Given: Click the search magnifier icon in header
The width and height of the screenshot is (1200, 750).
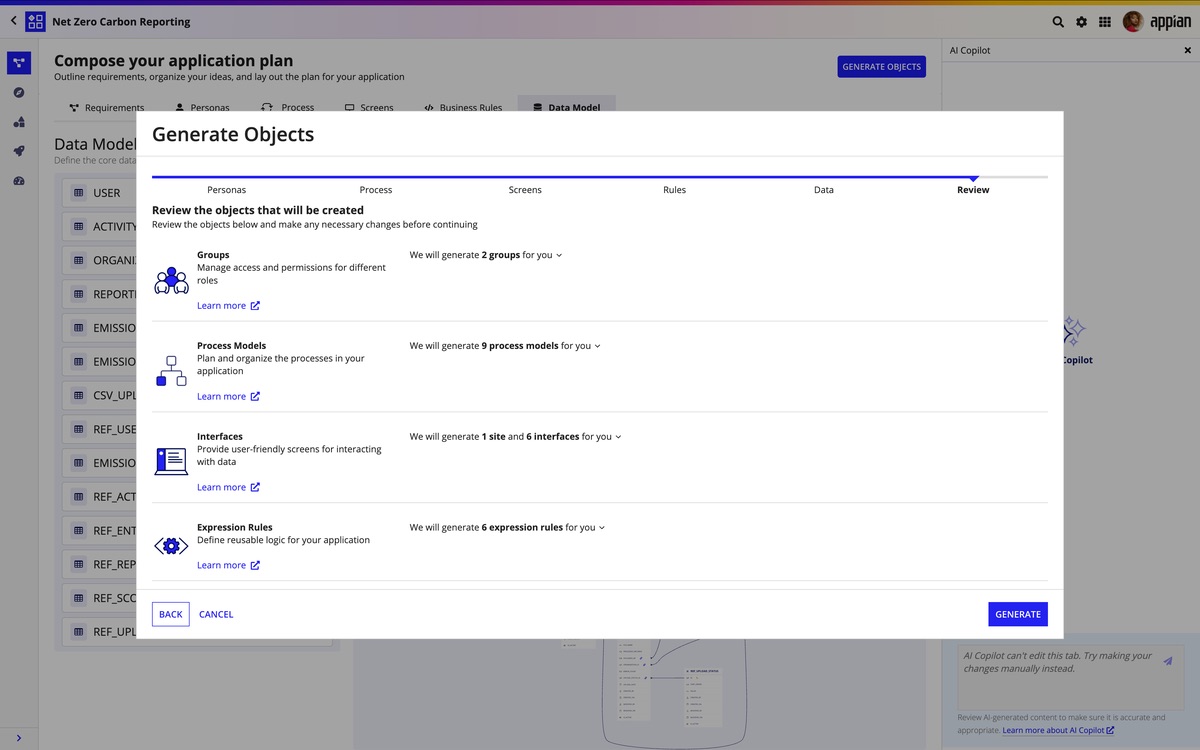Looking at the screenshot, I should pos(1058,21).
